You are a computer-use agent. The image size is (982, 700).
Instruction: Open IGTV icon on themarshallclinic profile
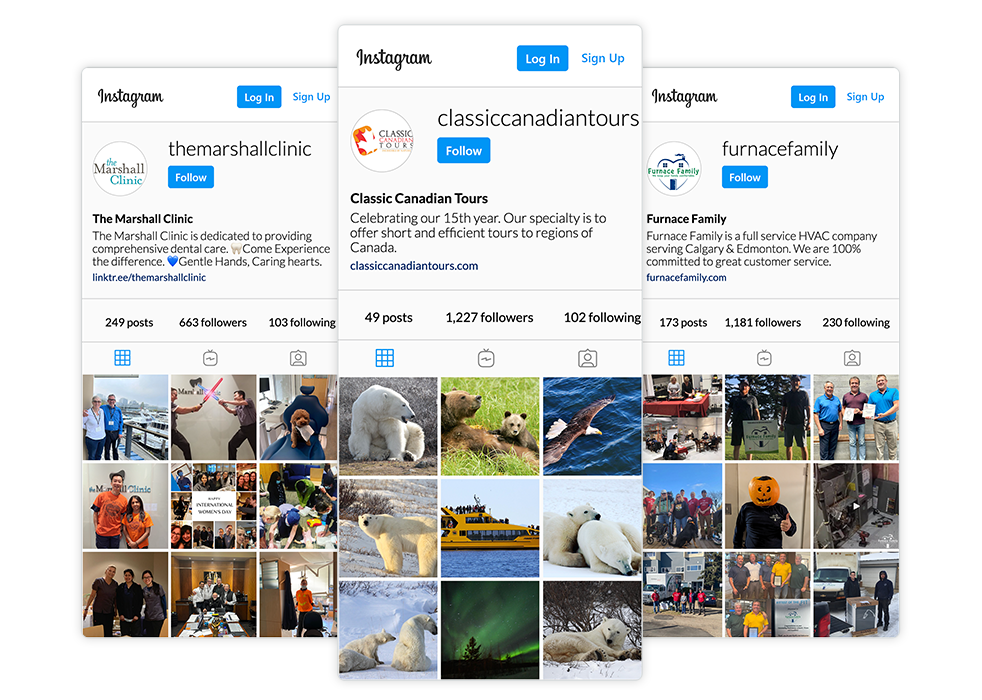210,358
